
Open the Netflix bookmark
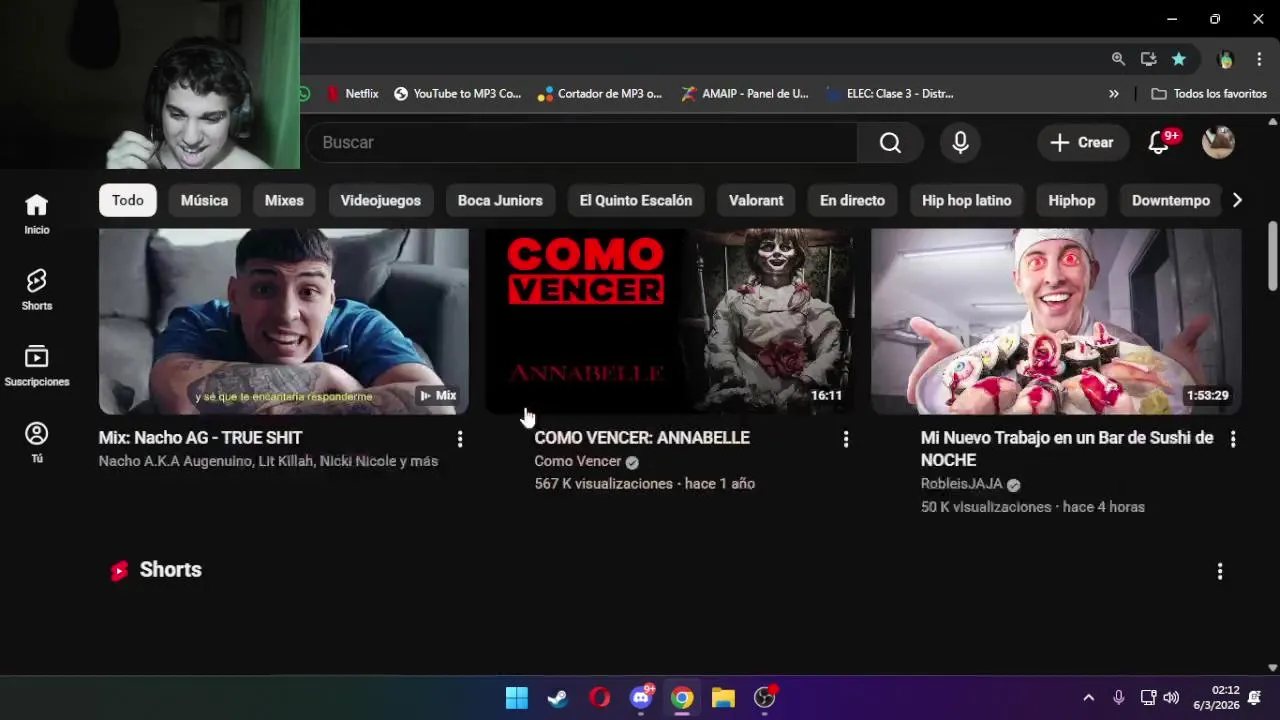[353, 94]
